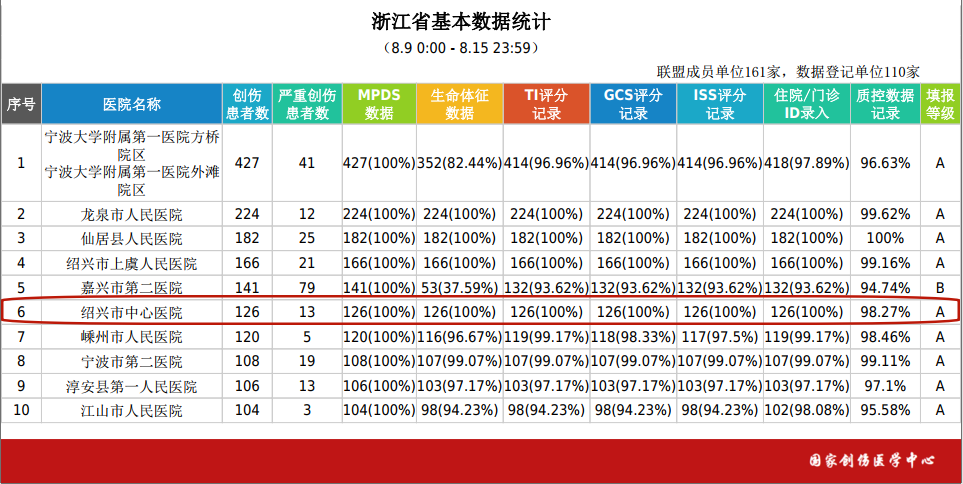Click trauma patient count 427
This screenshot has height=484, width=963.
pyautogui.click(x=247, y=163)
